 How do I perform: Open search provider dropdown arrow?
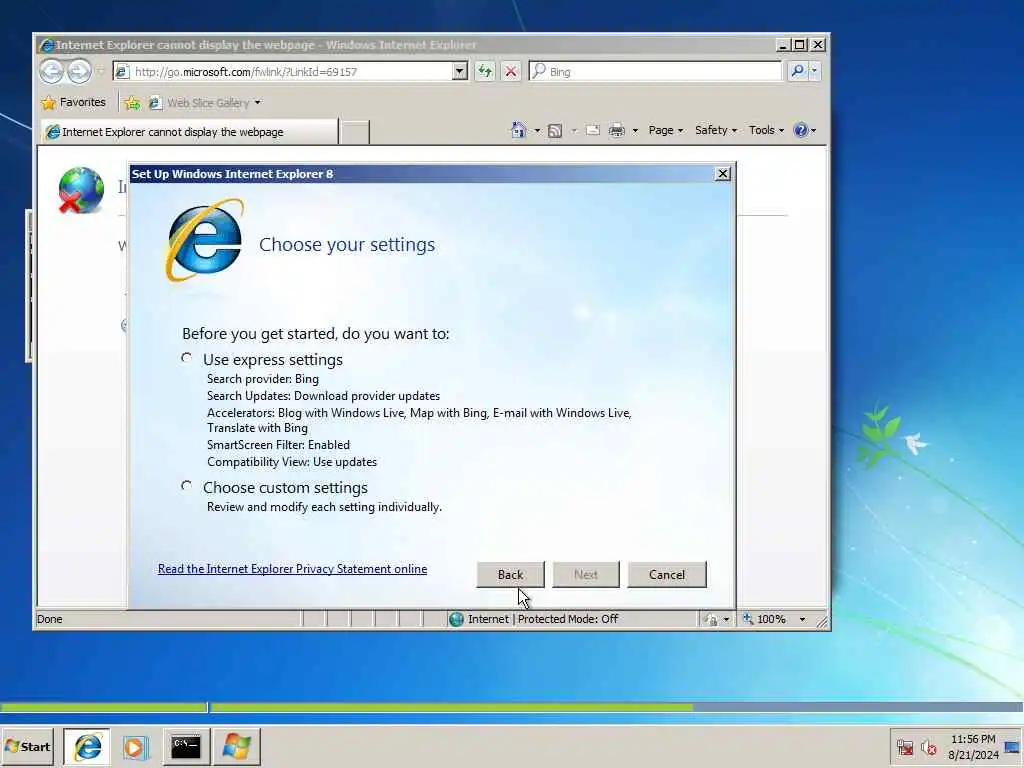click(814, 71)
